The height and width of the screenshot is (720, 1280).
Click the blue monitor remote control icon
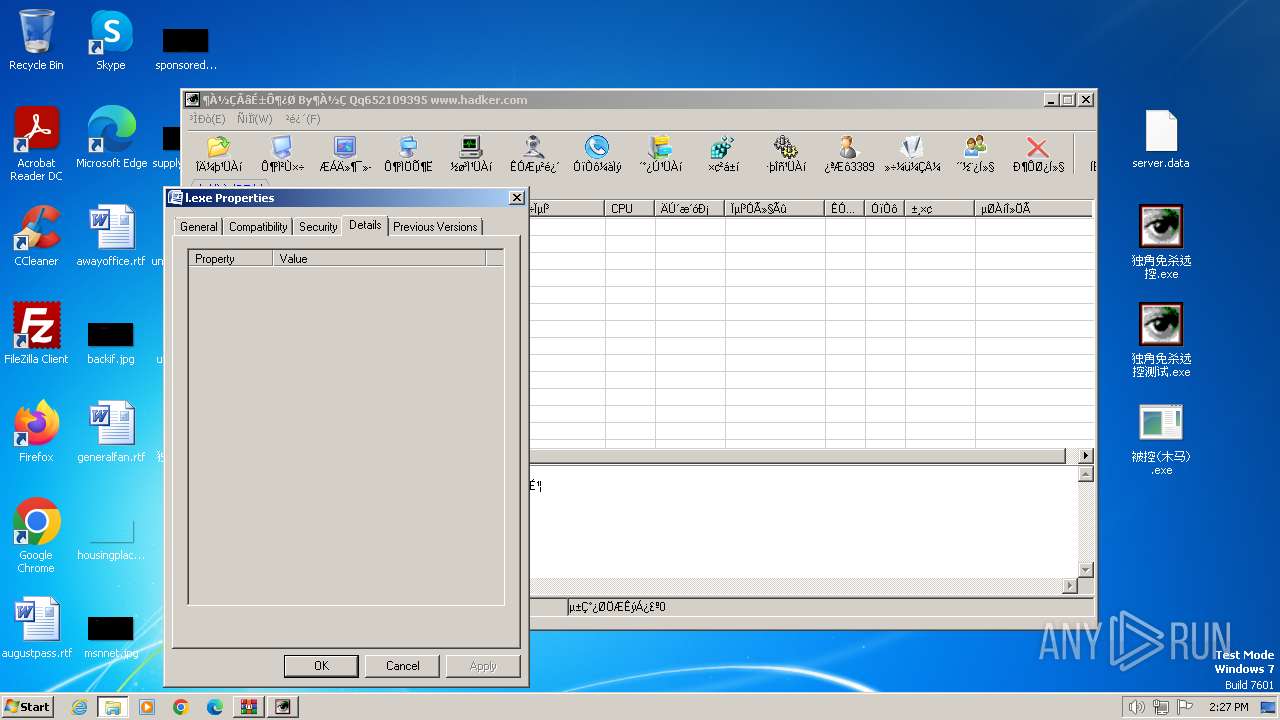click(x=282, y=155)
